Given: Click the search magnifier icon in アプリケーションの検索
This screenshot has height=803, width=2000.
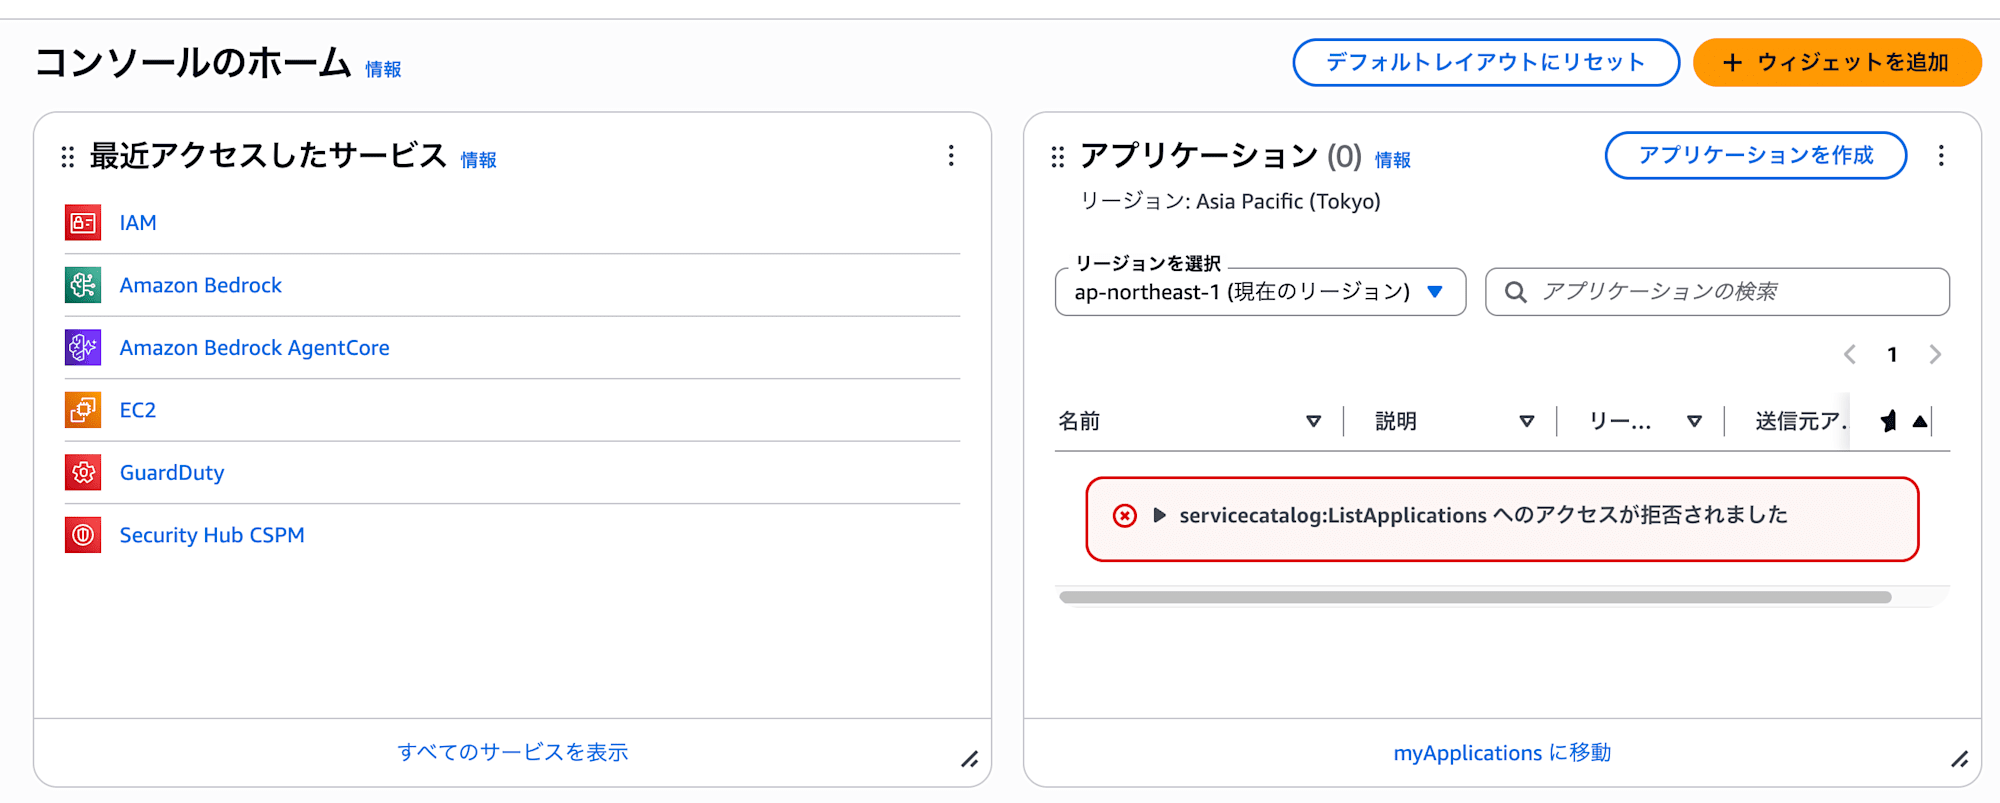Looking at the screenshot, I should 1516,292.
